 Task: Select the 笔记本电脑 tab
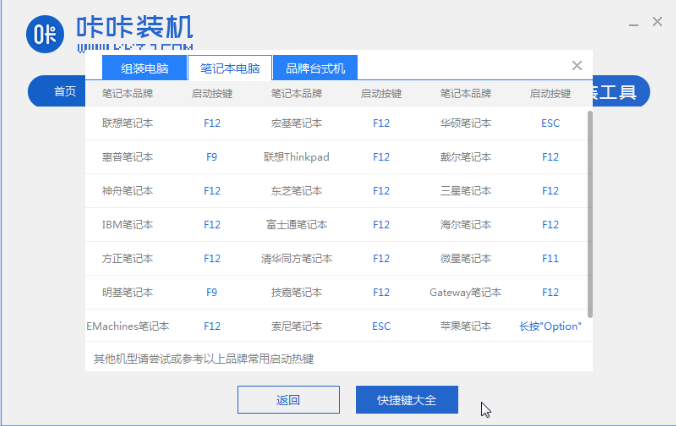point(229,69)
